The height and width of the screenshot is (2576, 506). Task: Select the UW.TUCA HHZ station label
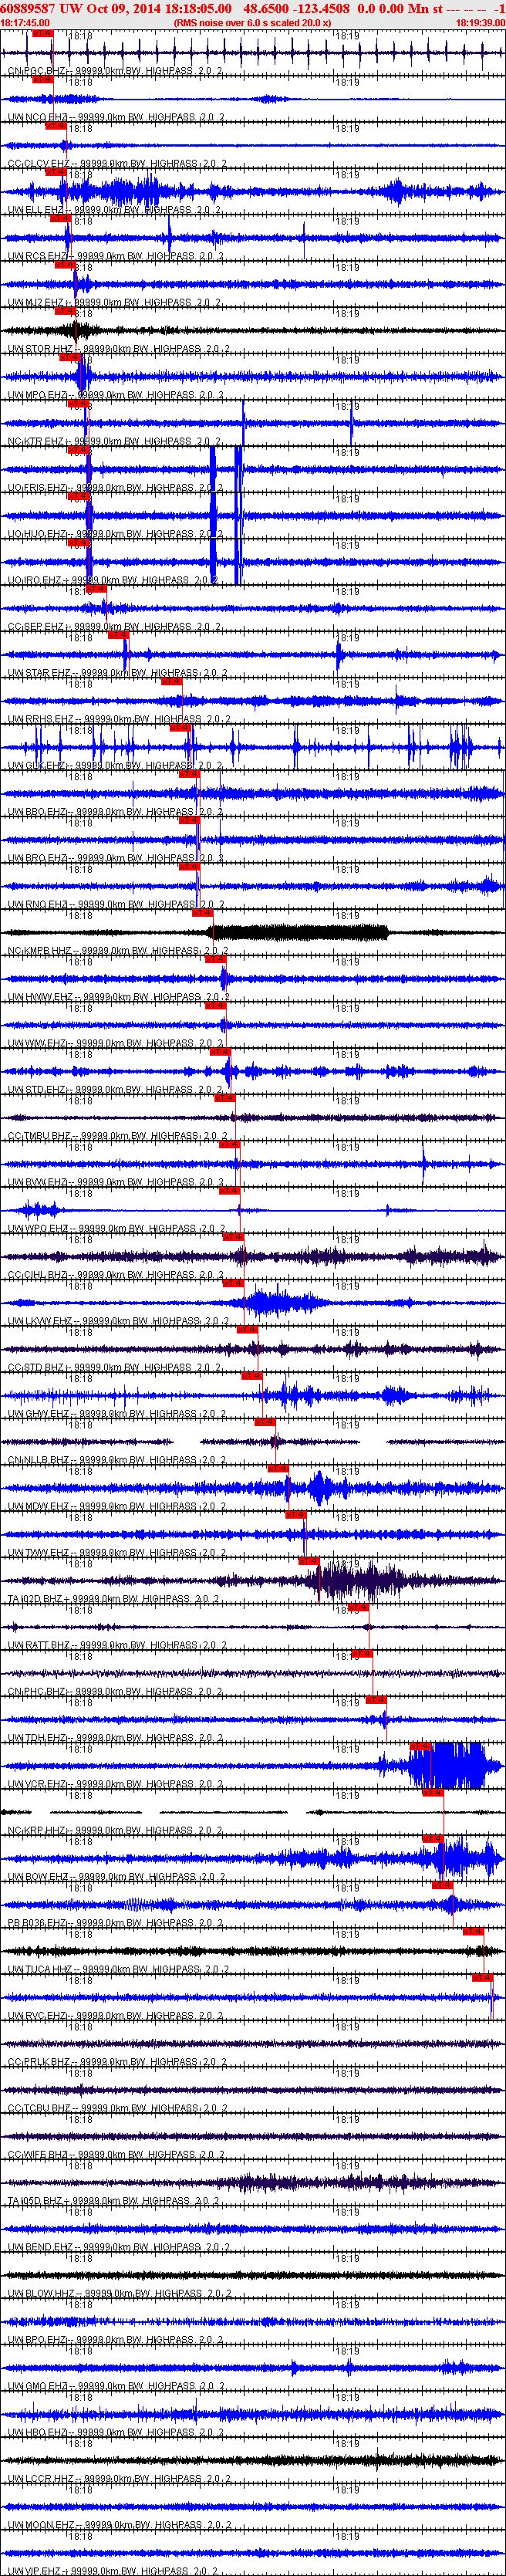[118, 1969]
